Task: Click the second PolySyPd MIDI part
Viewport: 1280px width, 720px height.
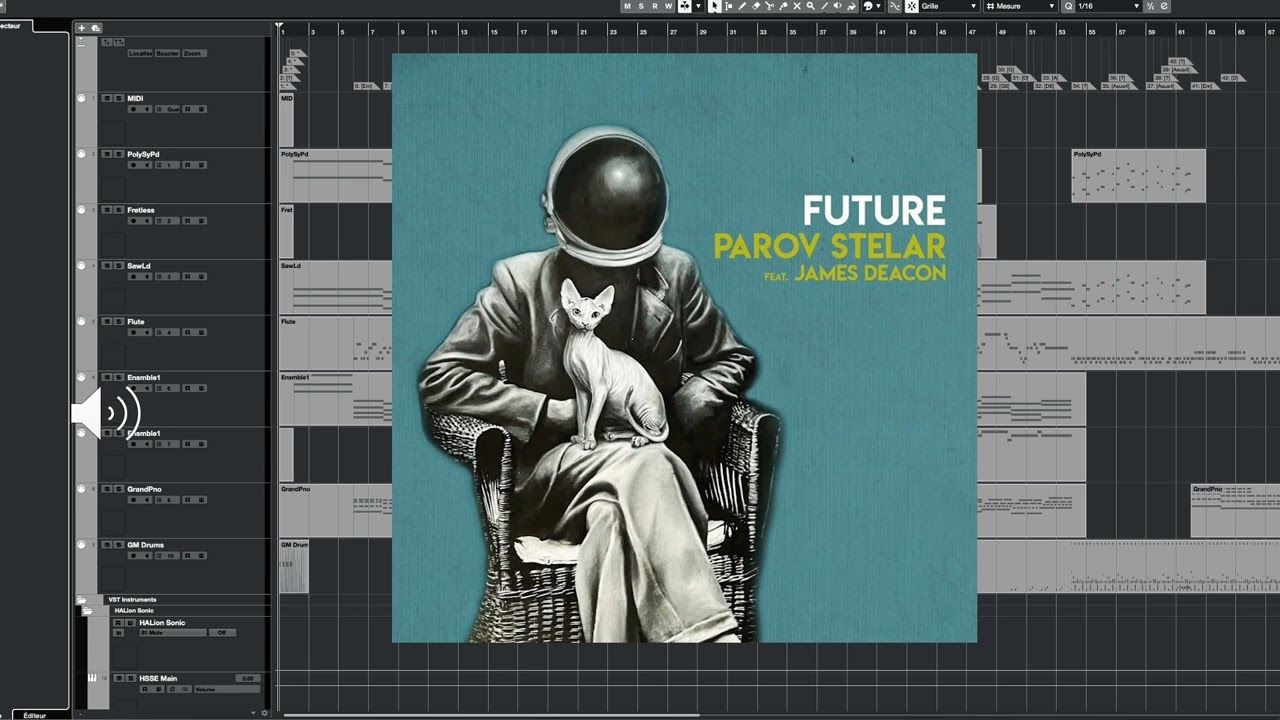Action: (1138, 175)
